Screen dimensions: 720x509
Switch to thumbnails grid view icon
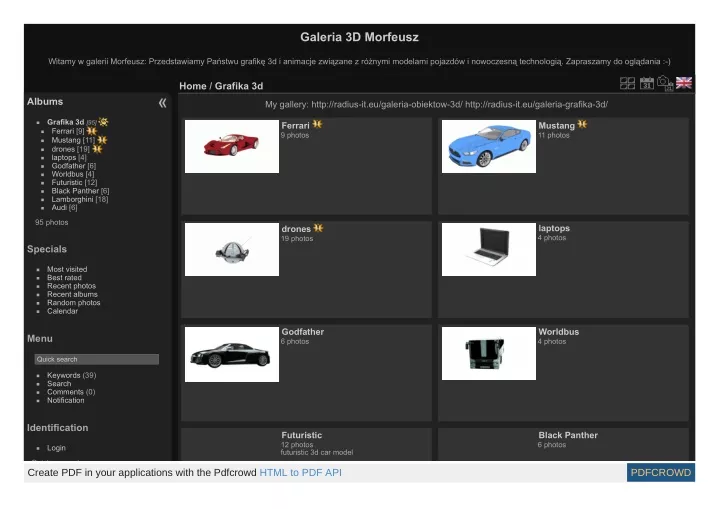click(627, 83)
